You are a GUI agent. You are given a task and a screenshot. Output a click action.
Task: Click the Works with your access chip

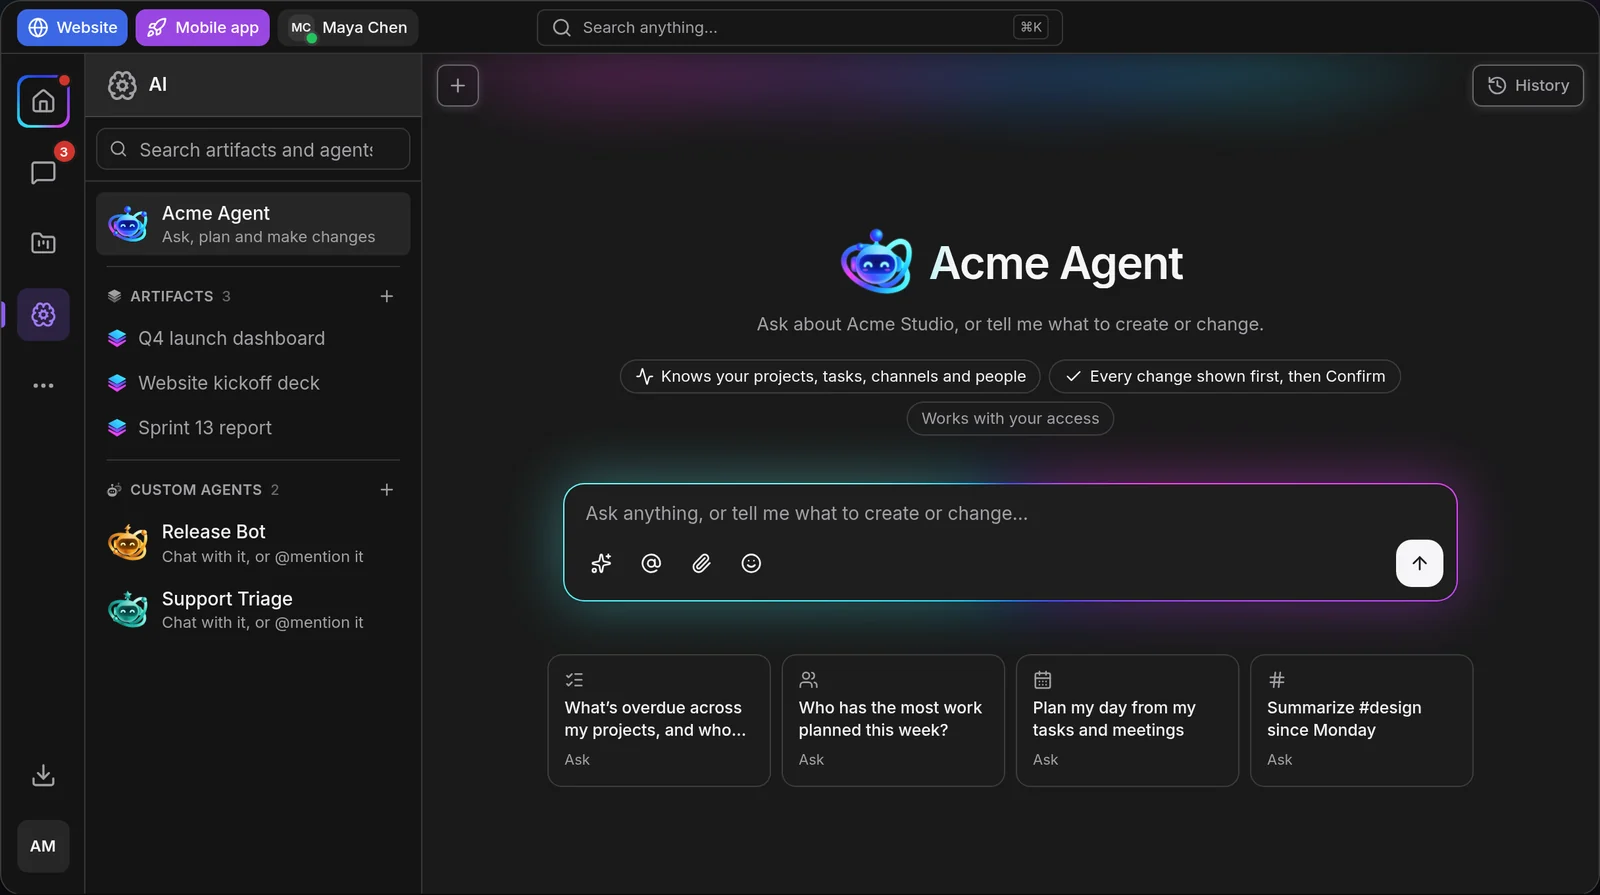1010,418
